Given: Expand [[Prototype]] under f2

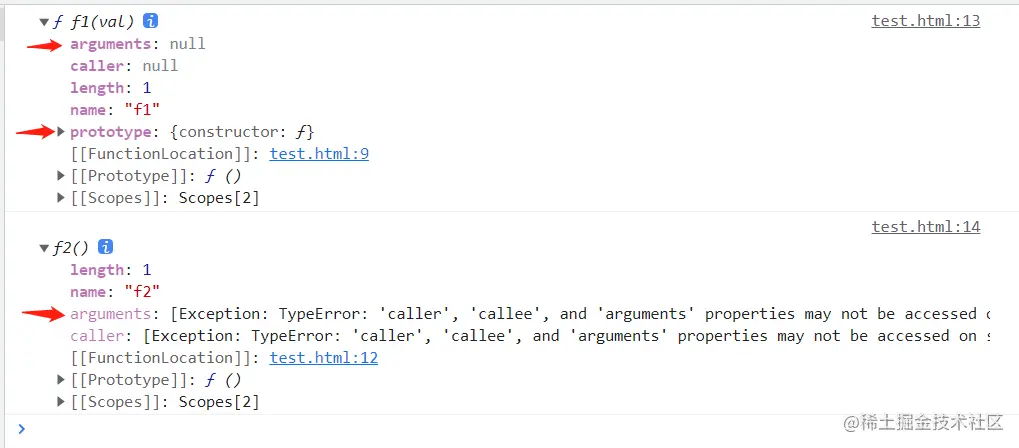Looking at the screenshot, I should (x=62, y=380).
